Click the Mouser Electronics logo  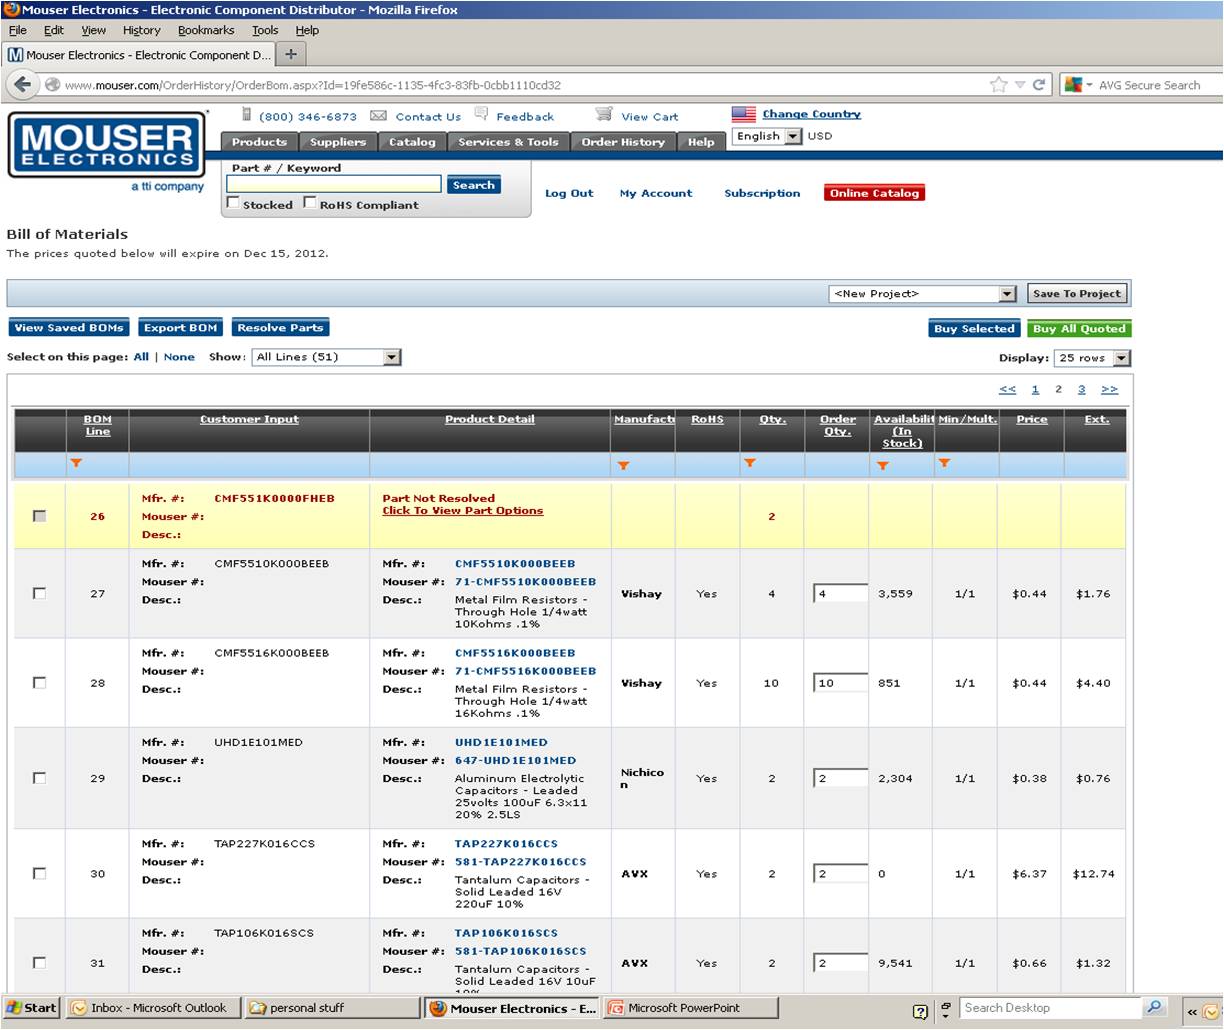click(107, 146)
